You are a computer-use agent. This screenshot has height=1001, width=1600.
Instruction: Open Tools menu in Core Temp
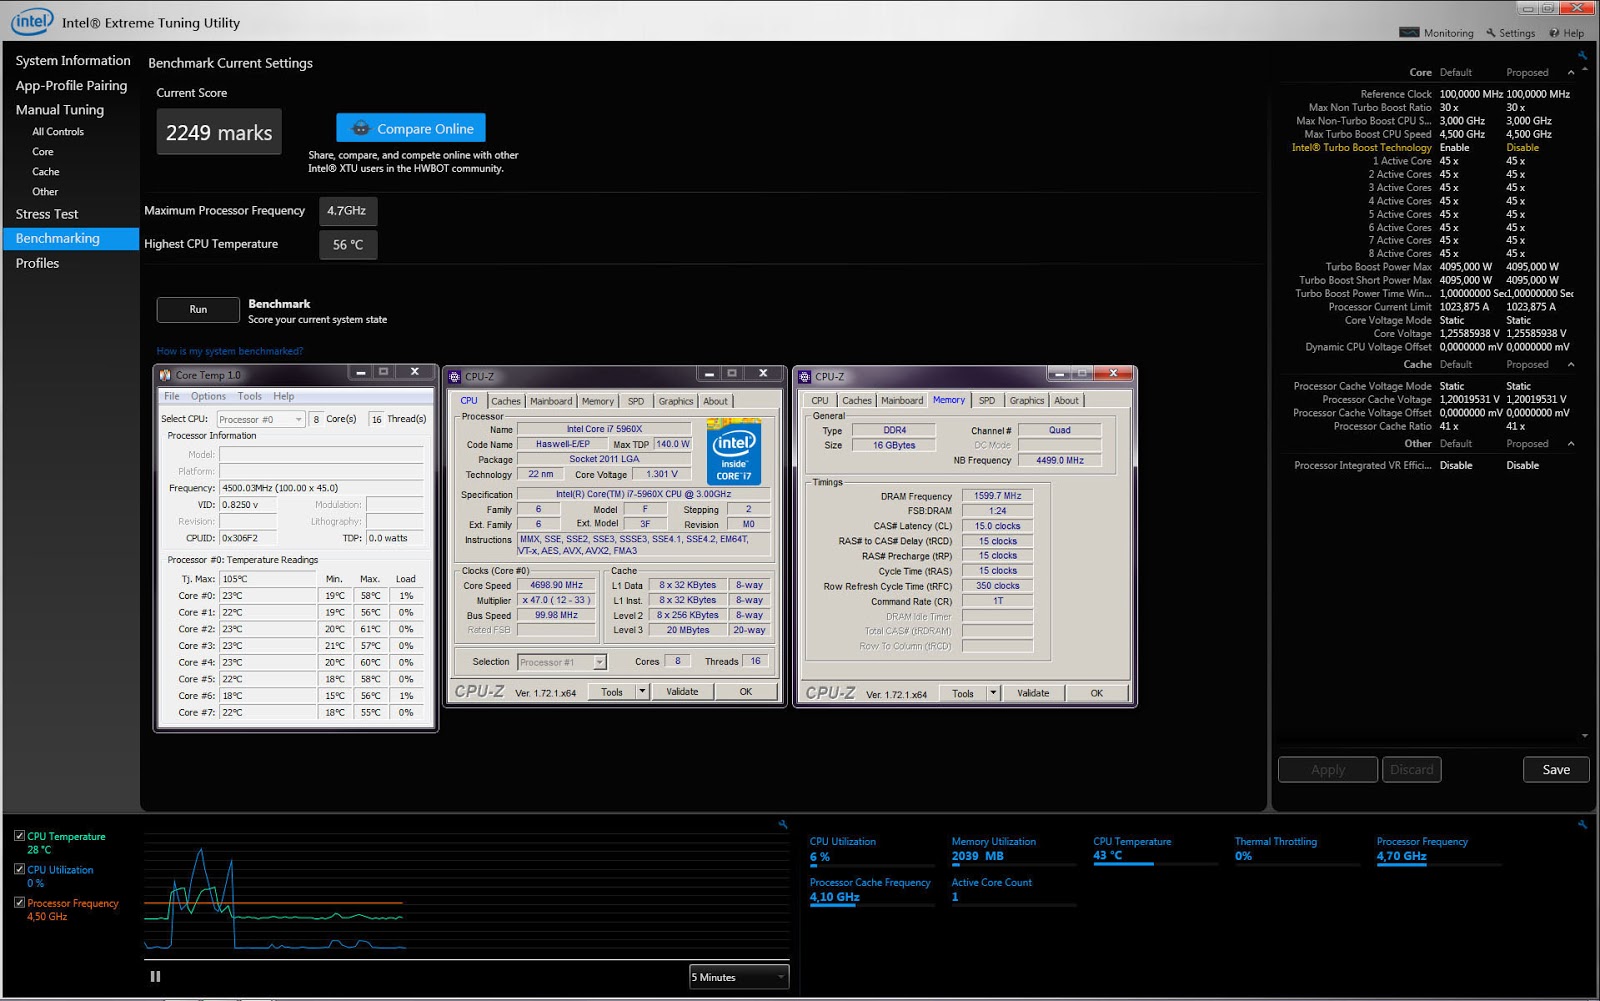tap(250, 396)
